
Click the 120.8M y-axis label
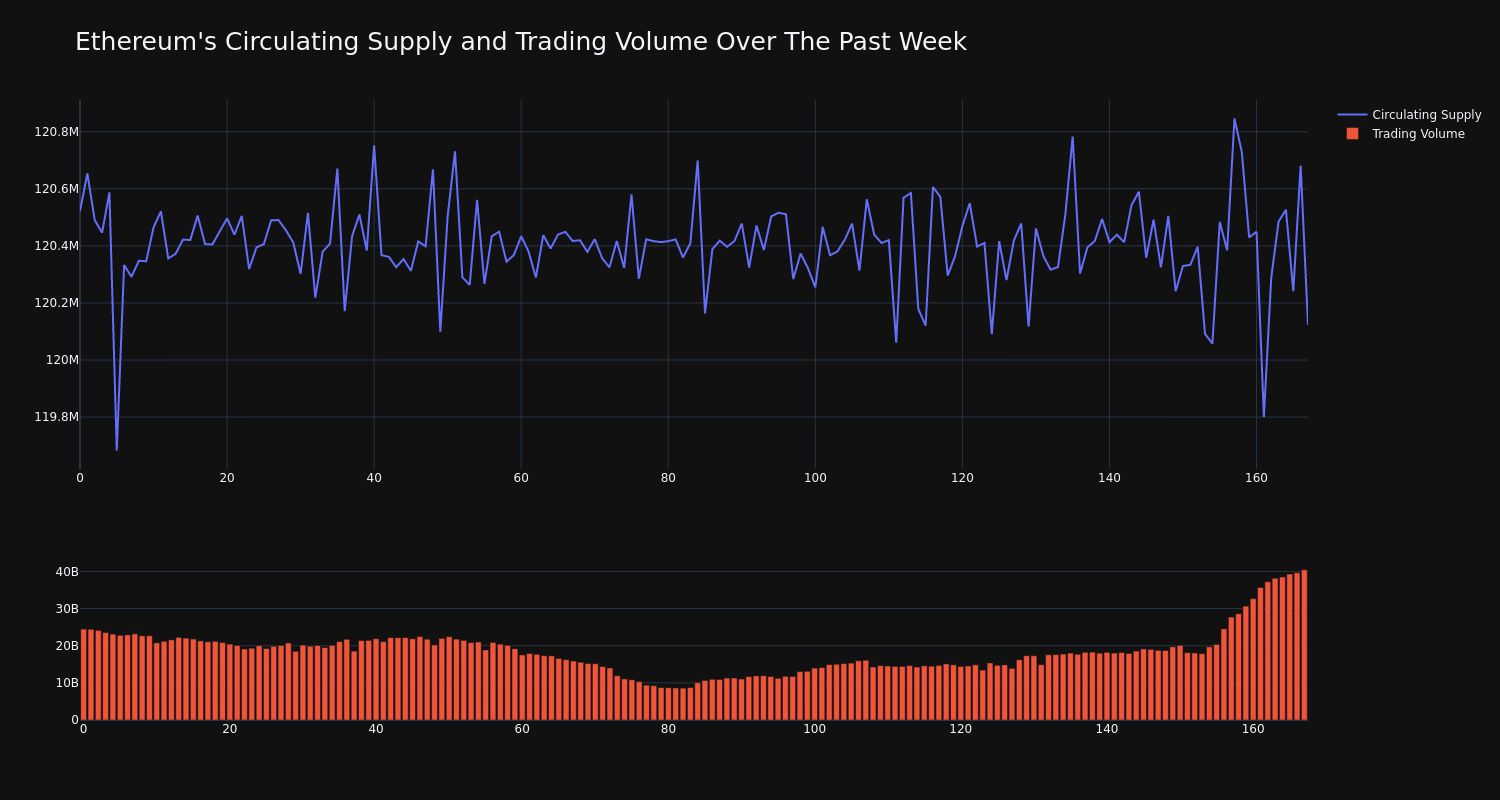56,132
